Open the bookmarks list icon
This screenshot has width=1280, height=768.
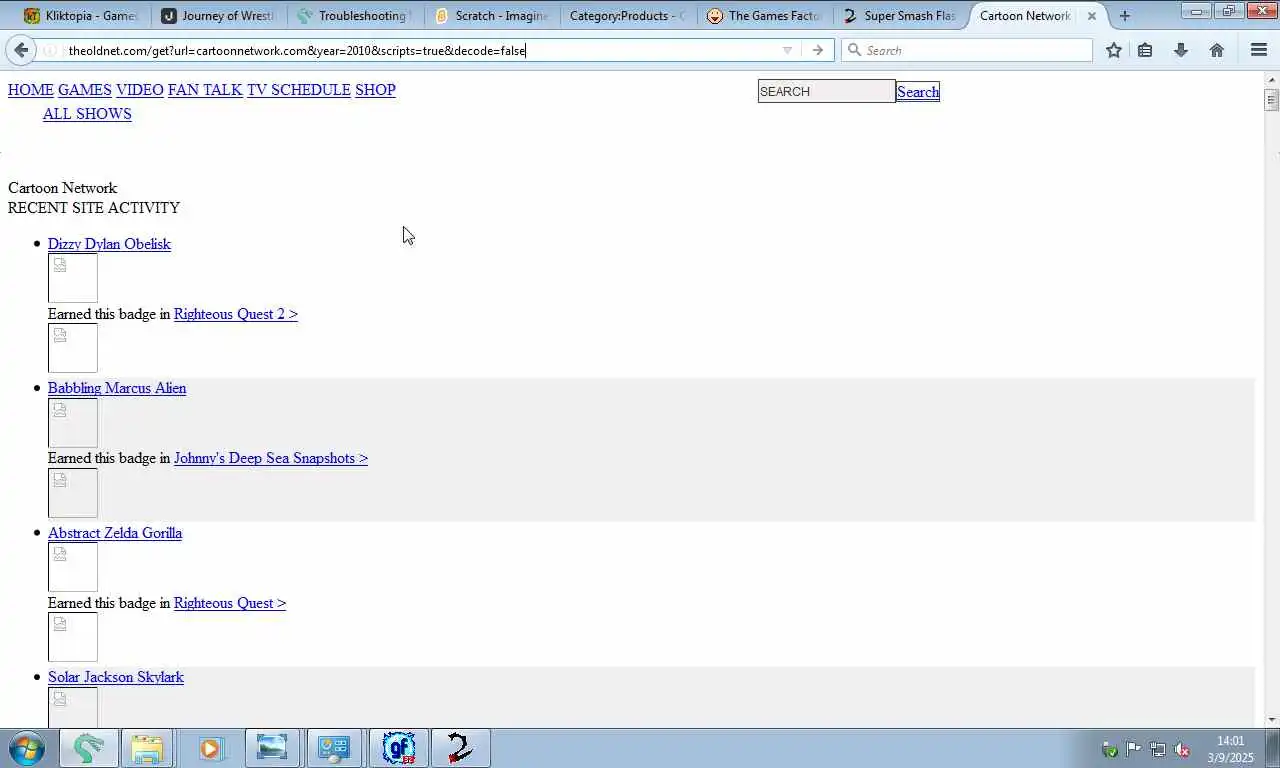(1146, 50)
